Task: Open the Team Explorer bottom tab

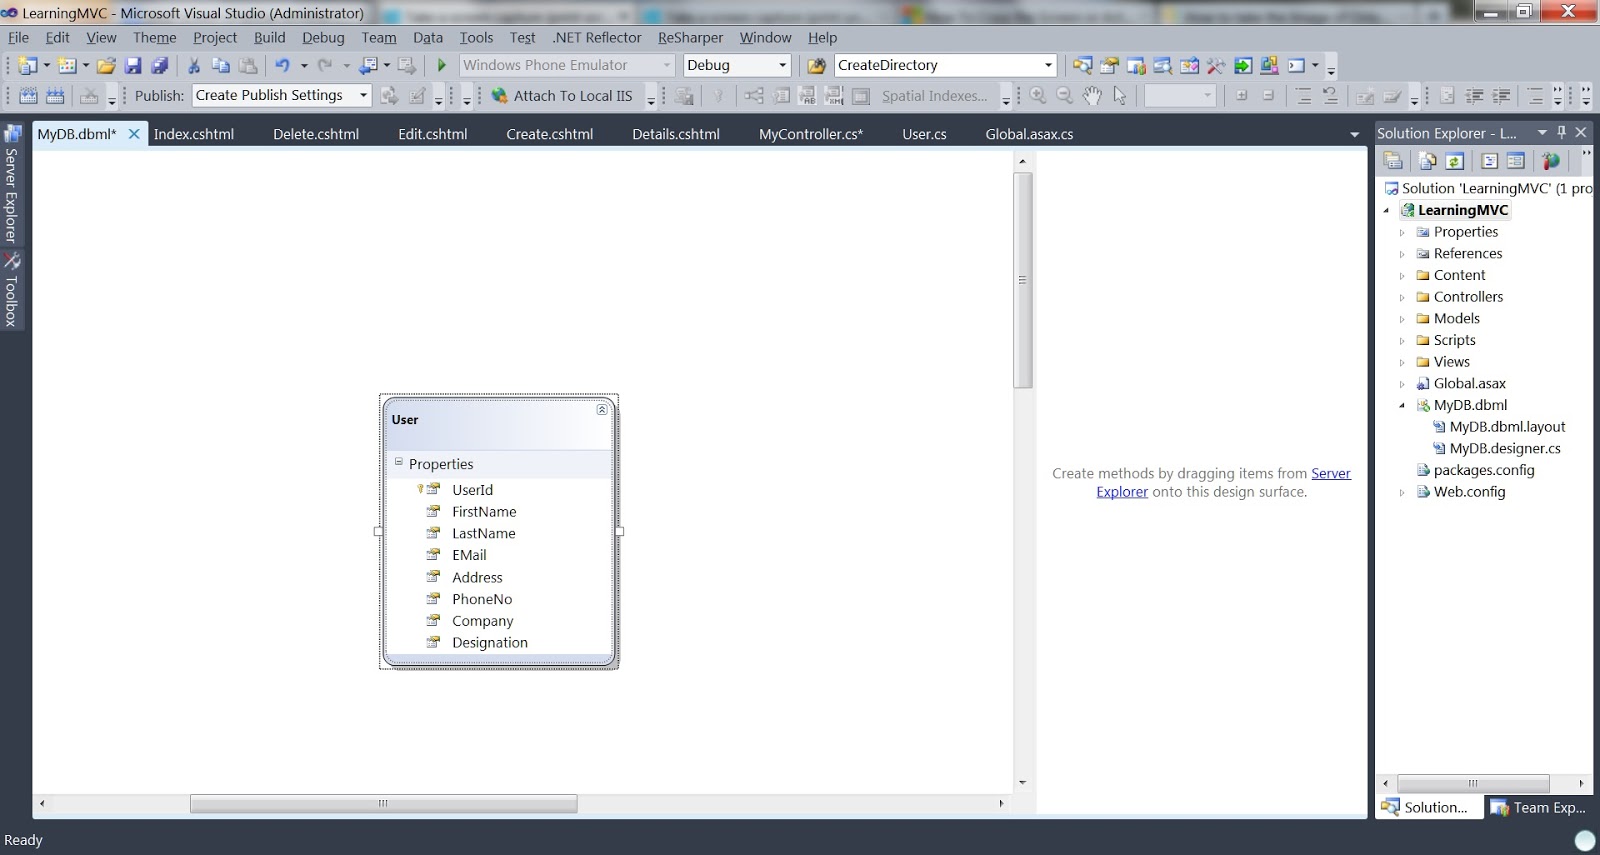Action: pyautogui.click(x=1538, y=808)
